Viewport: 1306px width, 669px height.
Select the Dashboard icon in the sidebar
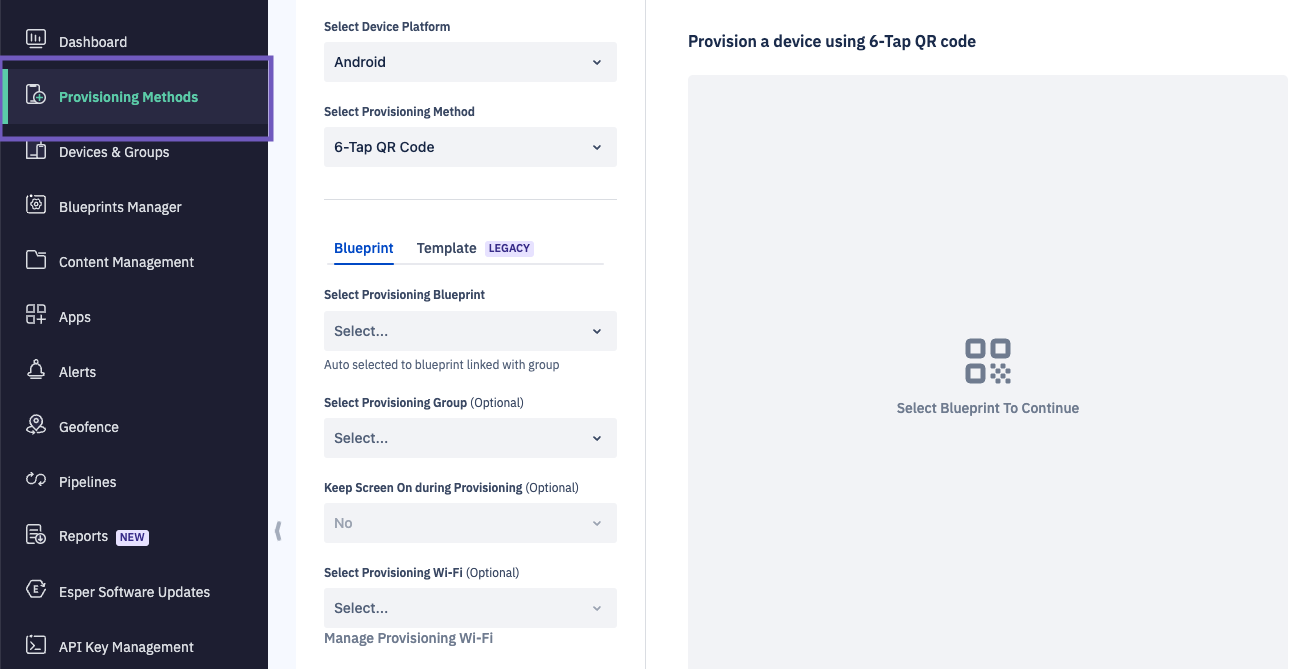point(36,37)
